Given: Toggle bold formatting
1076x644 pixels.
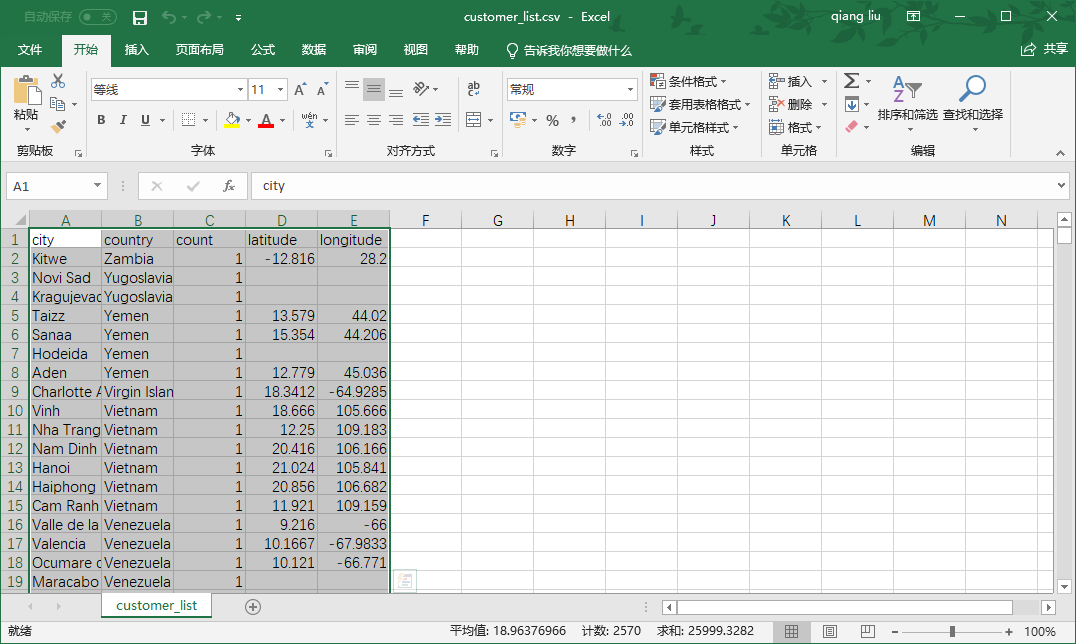Looking at the screenshot, I should [x=101, y=120].
